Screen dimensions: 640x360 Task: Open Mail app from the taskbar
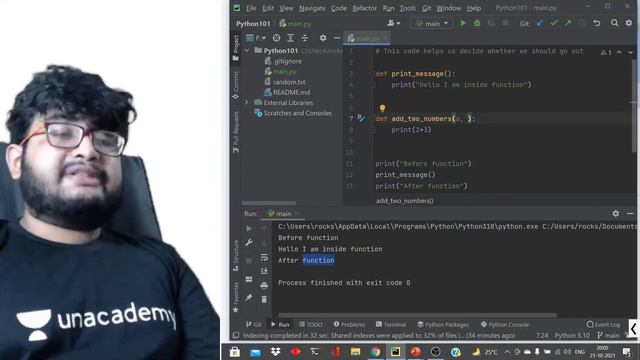255,351
